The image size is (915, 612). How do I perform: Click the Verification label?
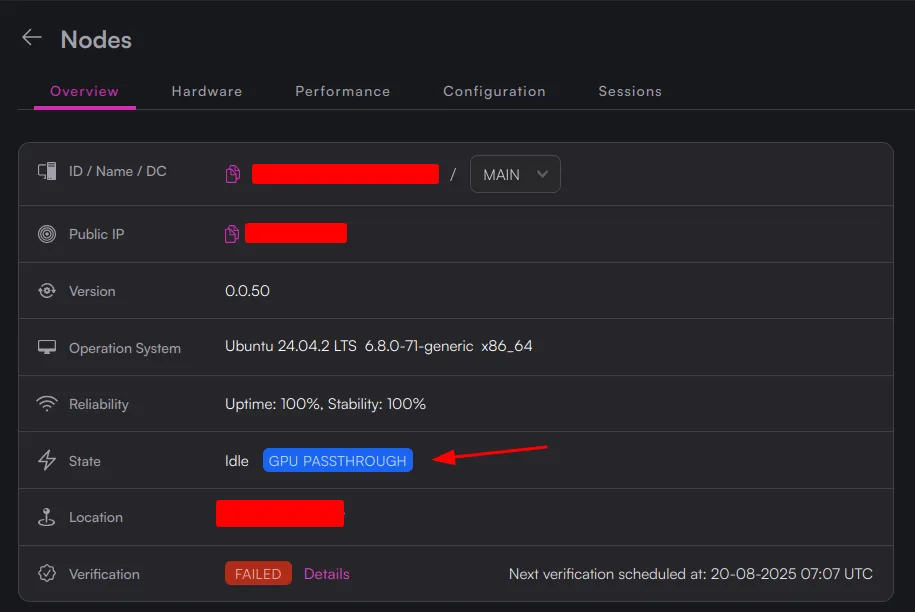104,574
